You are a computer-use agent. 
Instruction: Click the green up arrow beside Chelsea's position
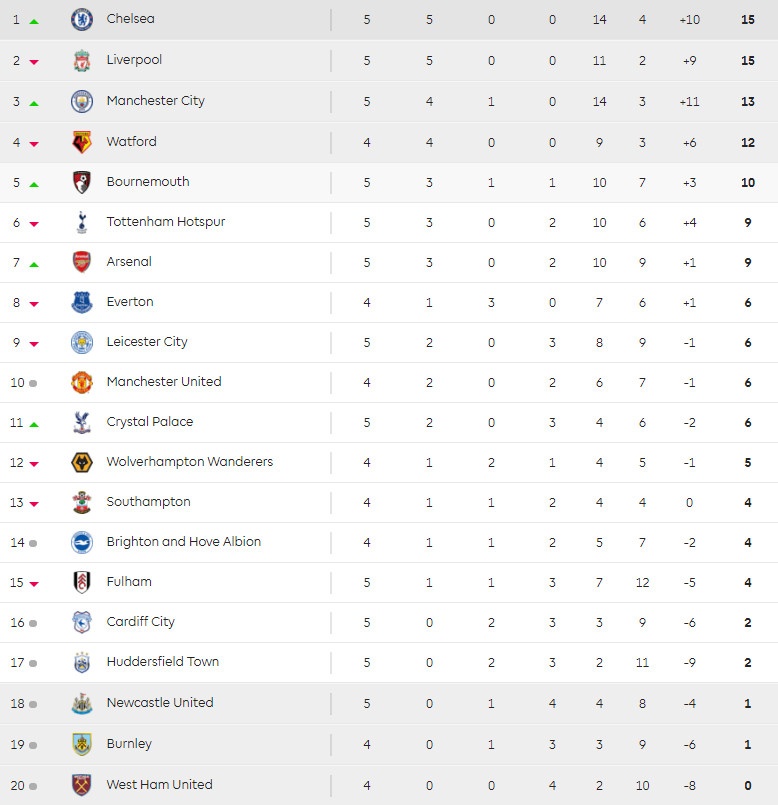coord(34,21)
